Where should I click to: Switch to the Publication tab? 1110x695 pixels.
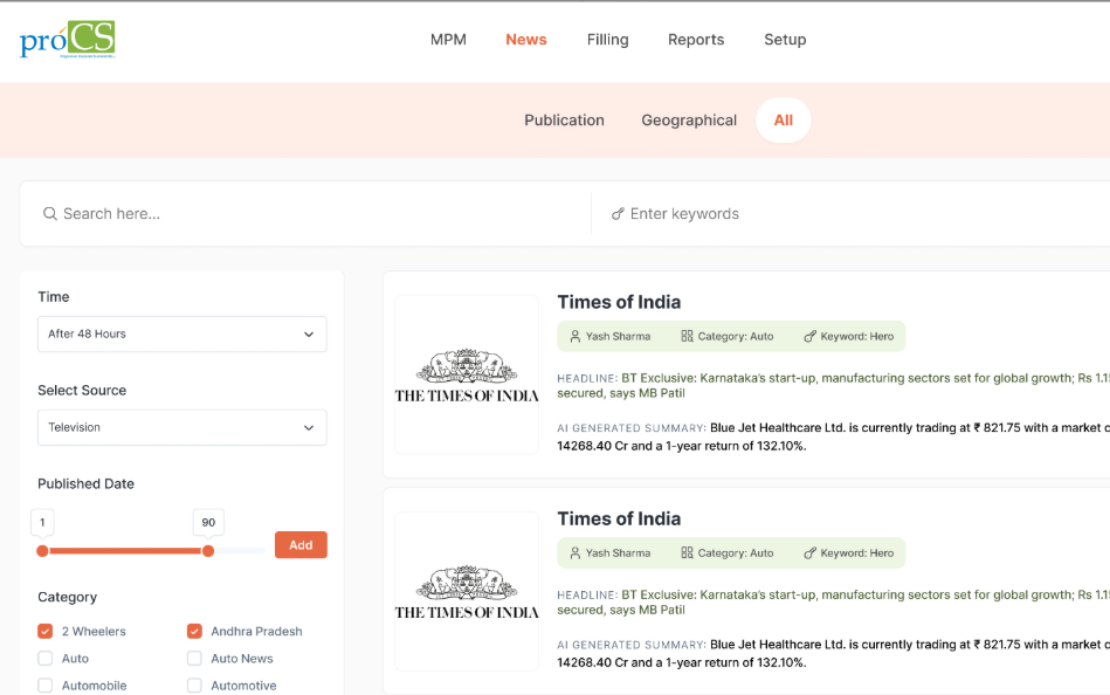[x=564, y=120]
